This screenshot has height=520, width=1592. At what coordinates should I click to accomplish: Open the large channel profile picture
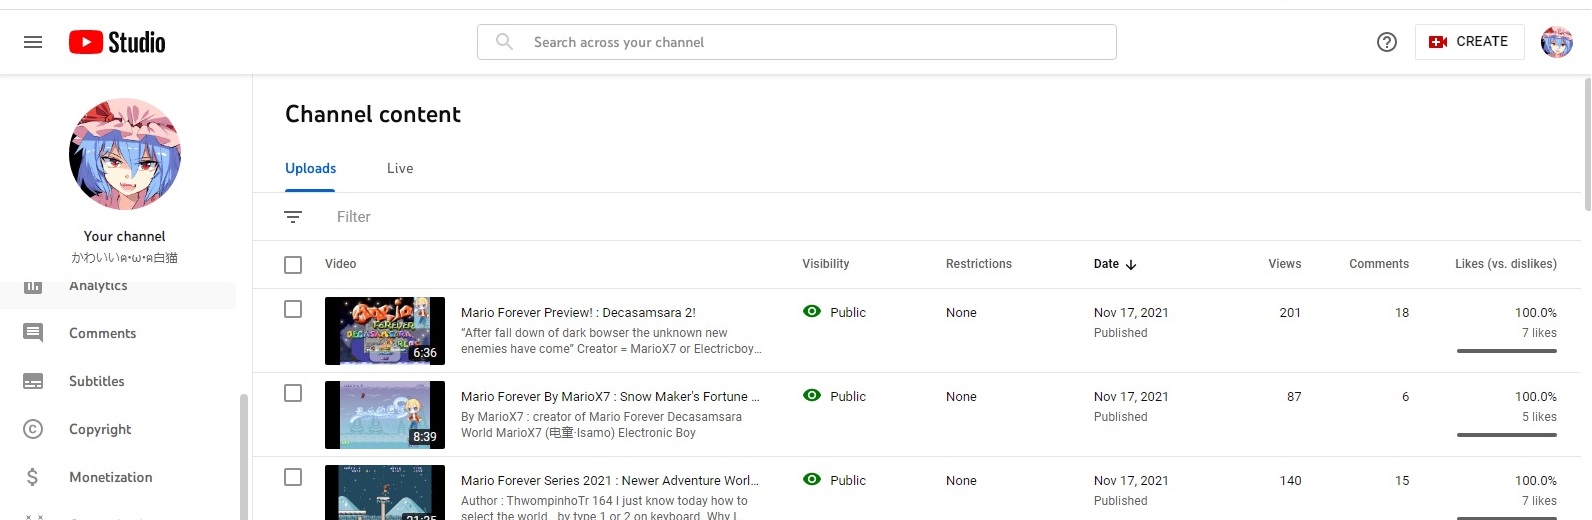[125, 154]
